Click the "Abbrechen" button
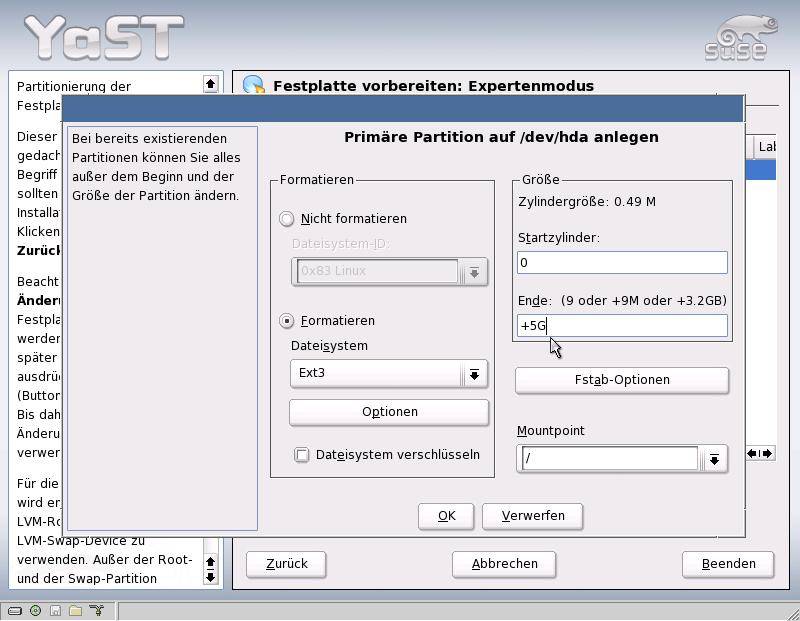Image resolution: width=800 pixels, height=621 pixels. point(504,564)
